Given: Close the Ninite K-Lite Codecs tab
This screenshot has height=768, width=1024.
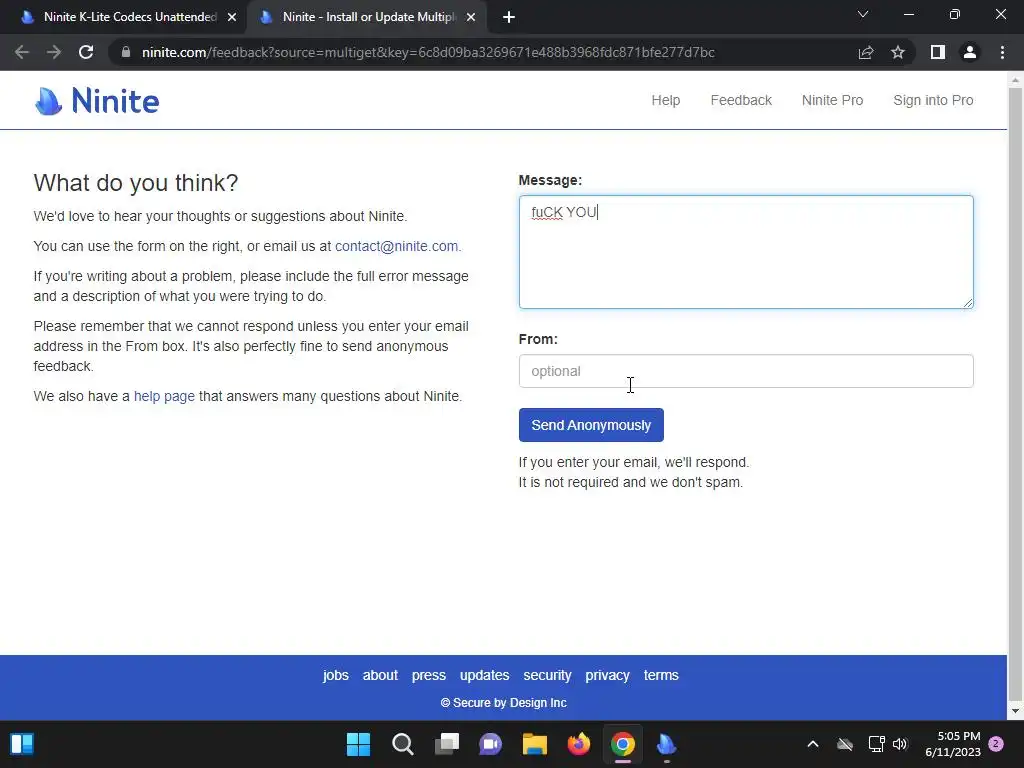Looking at the screenshot, I should 232,18.
